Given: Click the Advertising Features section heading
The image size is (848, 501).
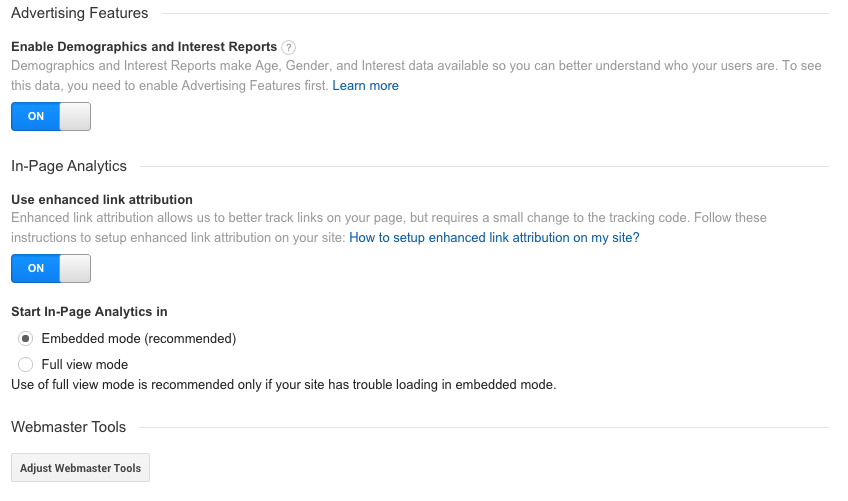Looking at the screenshot, I should click(79, 13).
